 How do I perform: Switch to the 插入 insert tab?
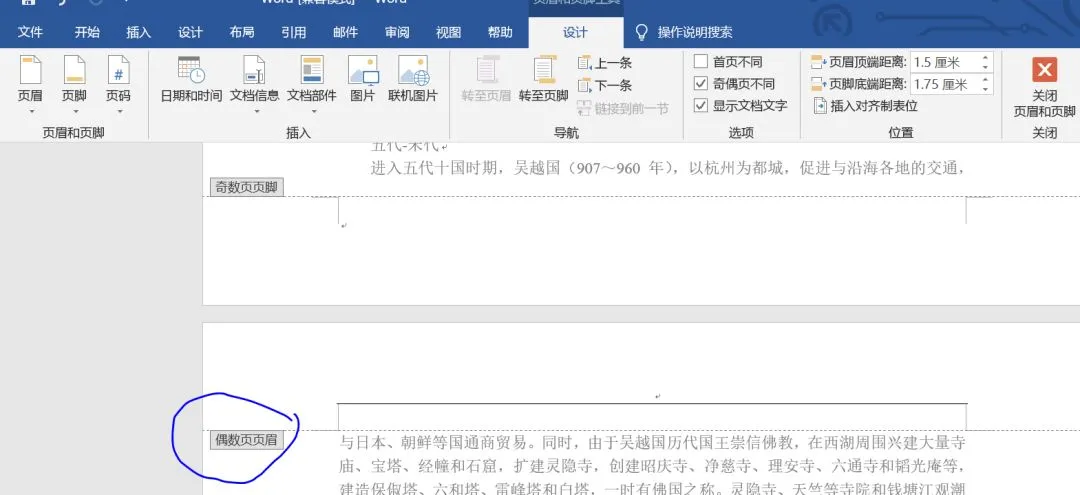click(138, 32)
